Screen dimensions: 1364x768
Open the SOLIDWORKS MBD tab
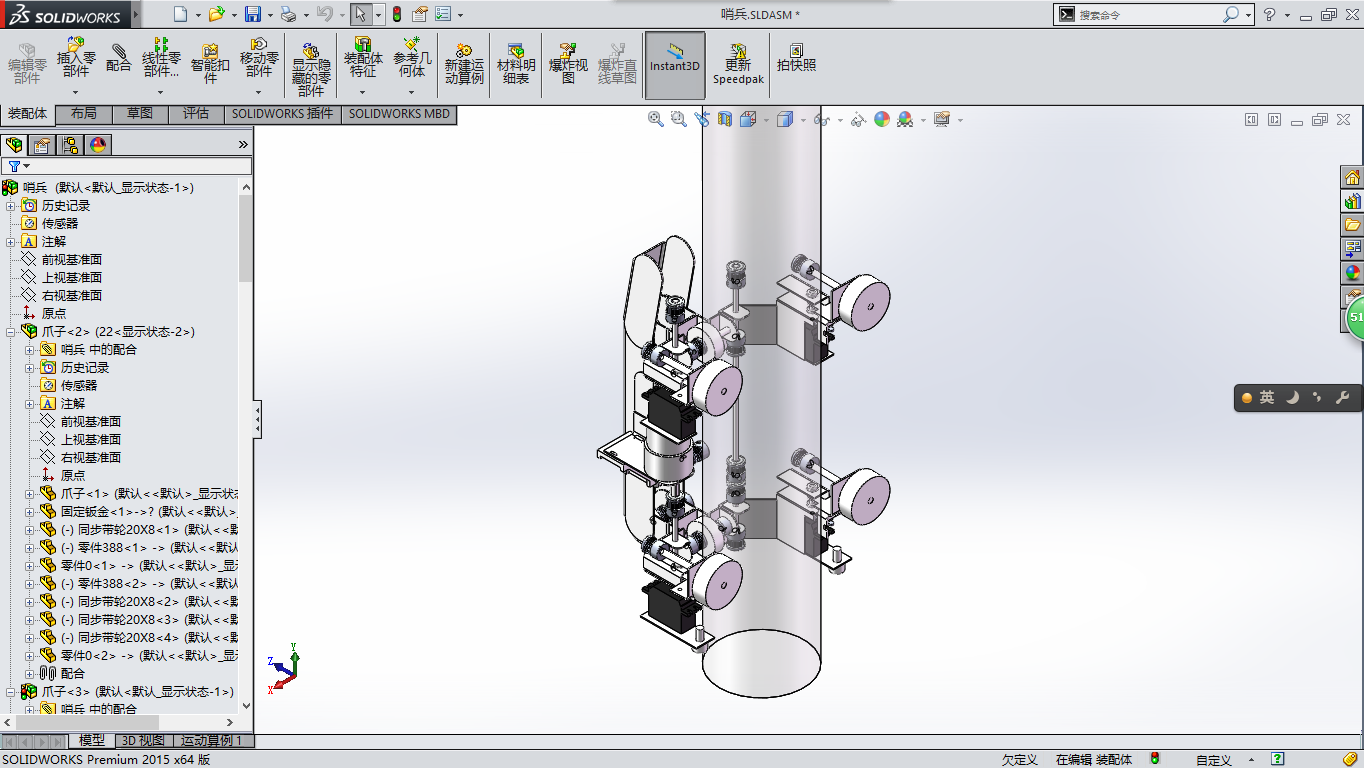coord(399,114)
